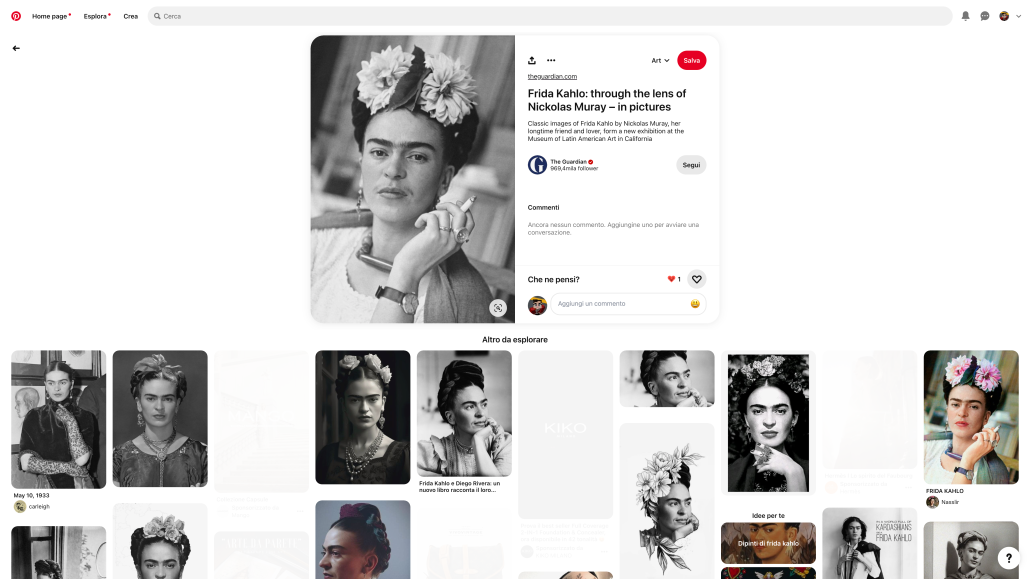1030x579 pixels.
Task: Open the Esplora menu item
Action: click(97, 16)
